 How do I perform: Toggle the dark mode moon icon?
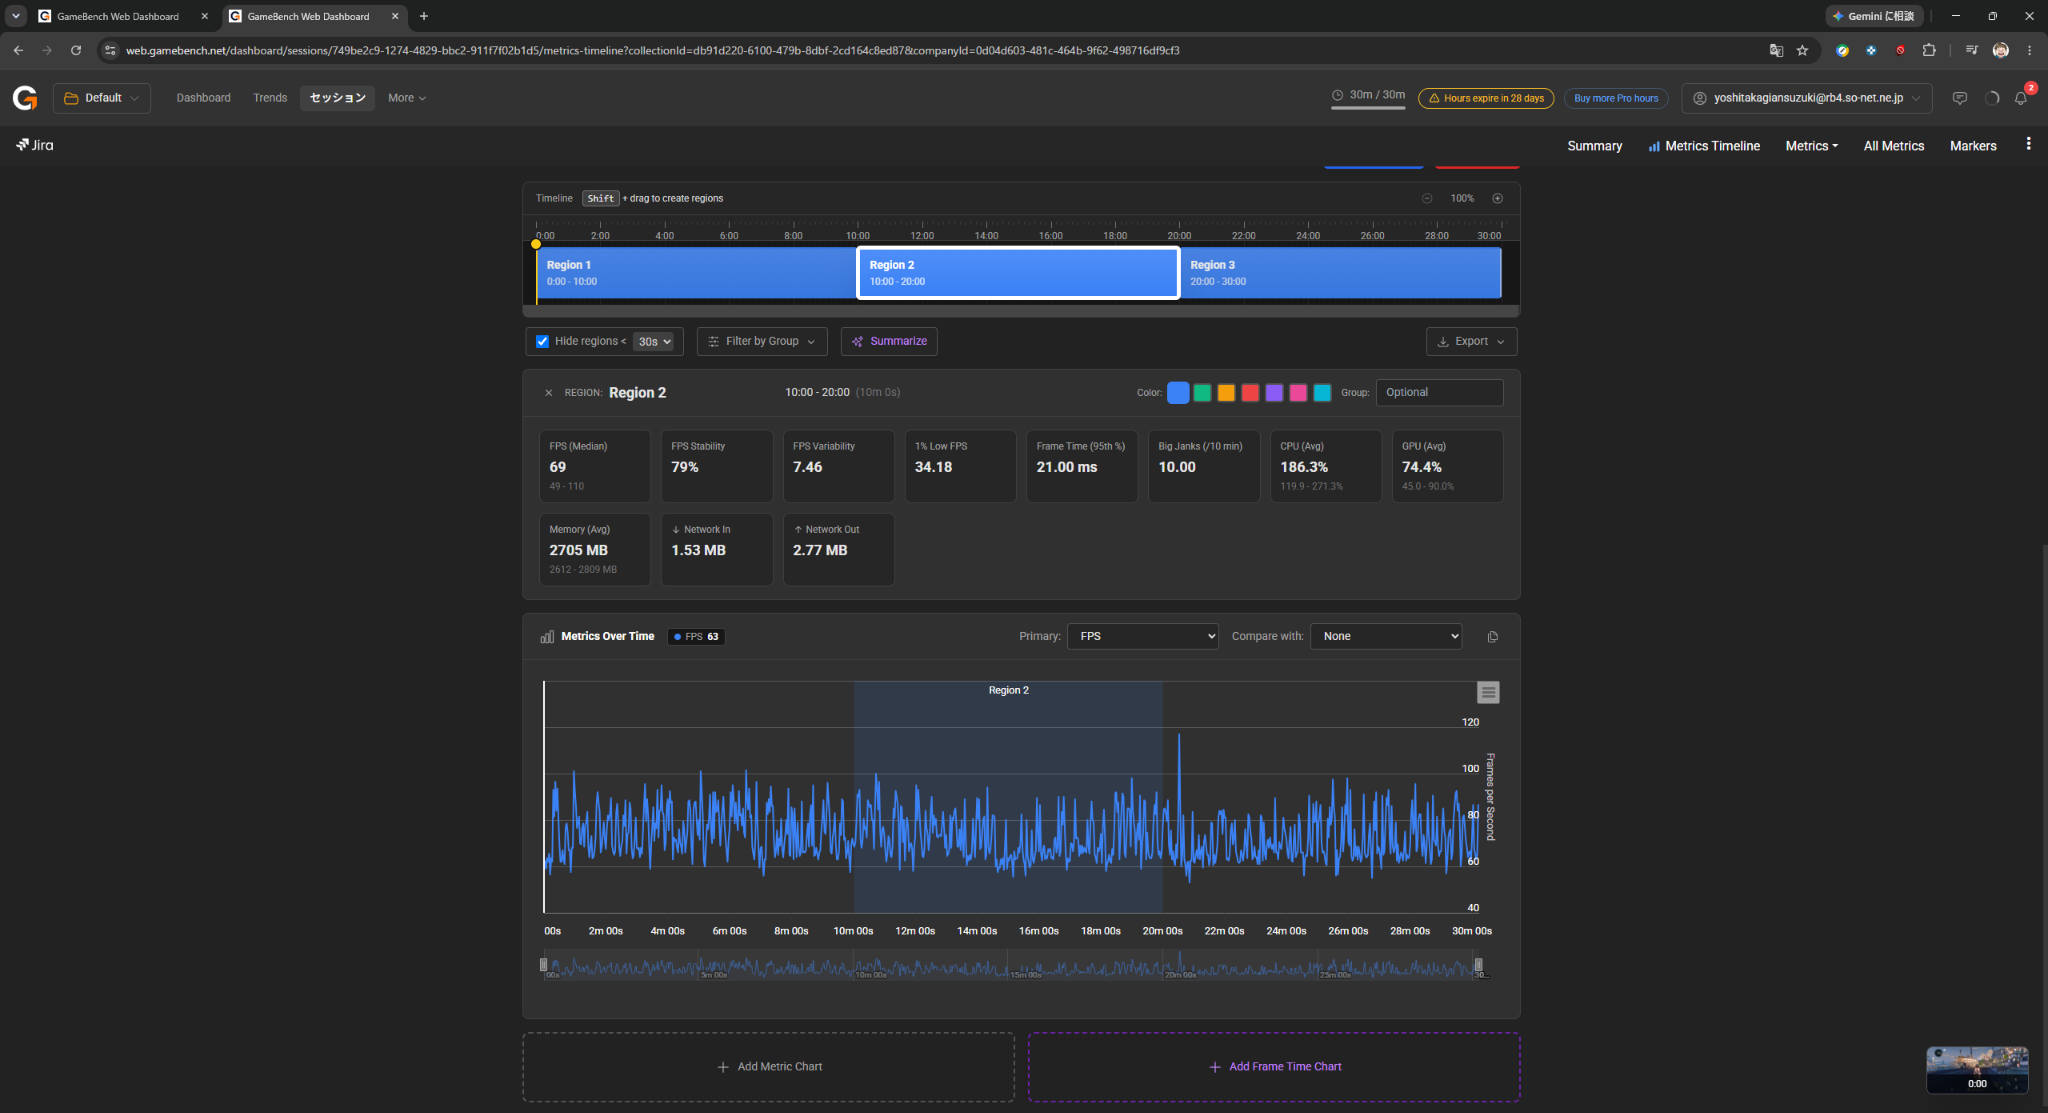[1991, 98]
